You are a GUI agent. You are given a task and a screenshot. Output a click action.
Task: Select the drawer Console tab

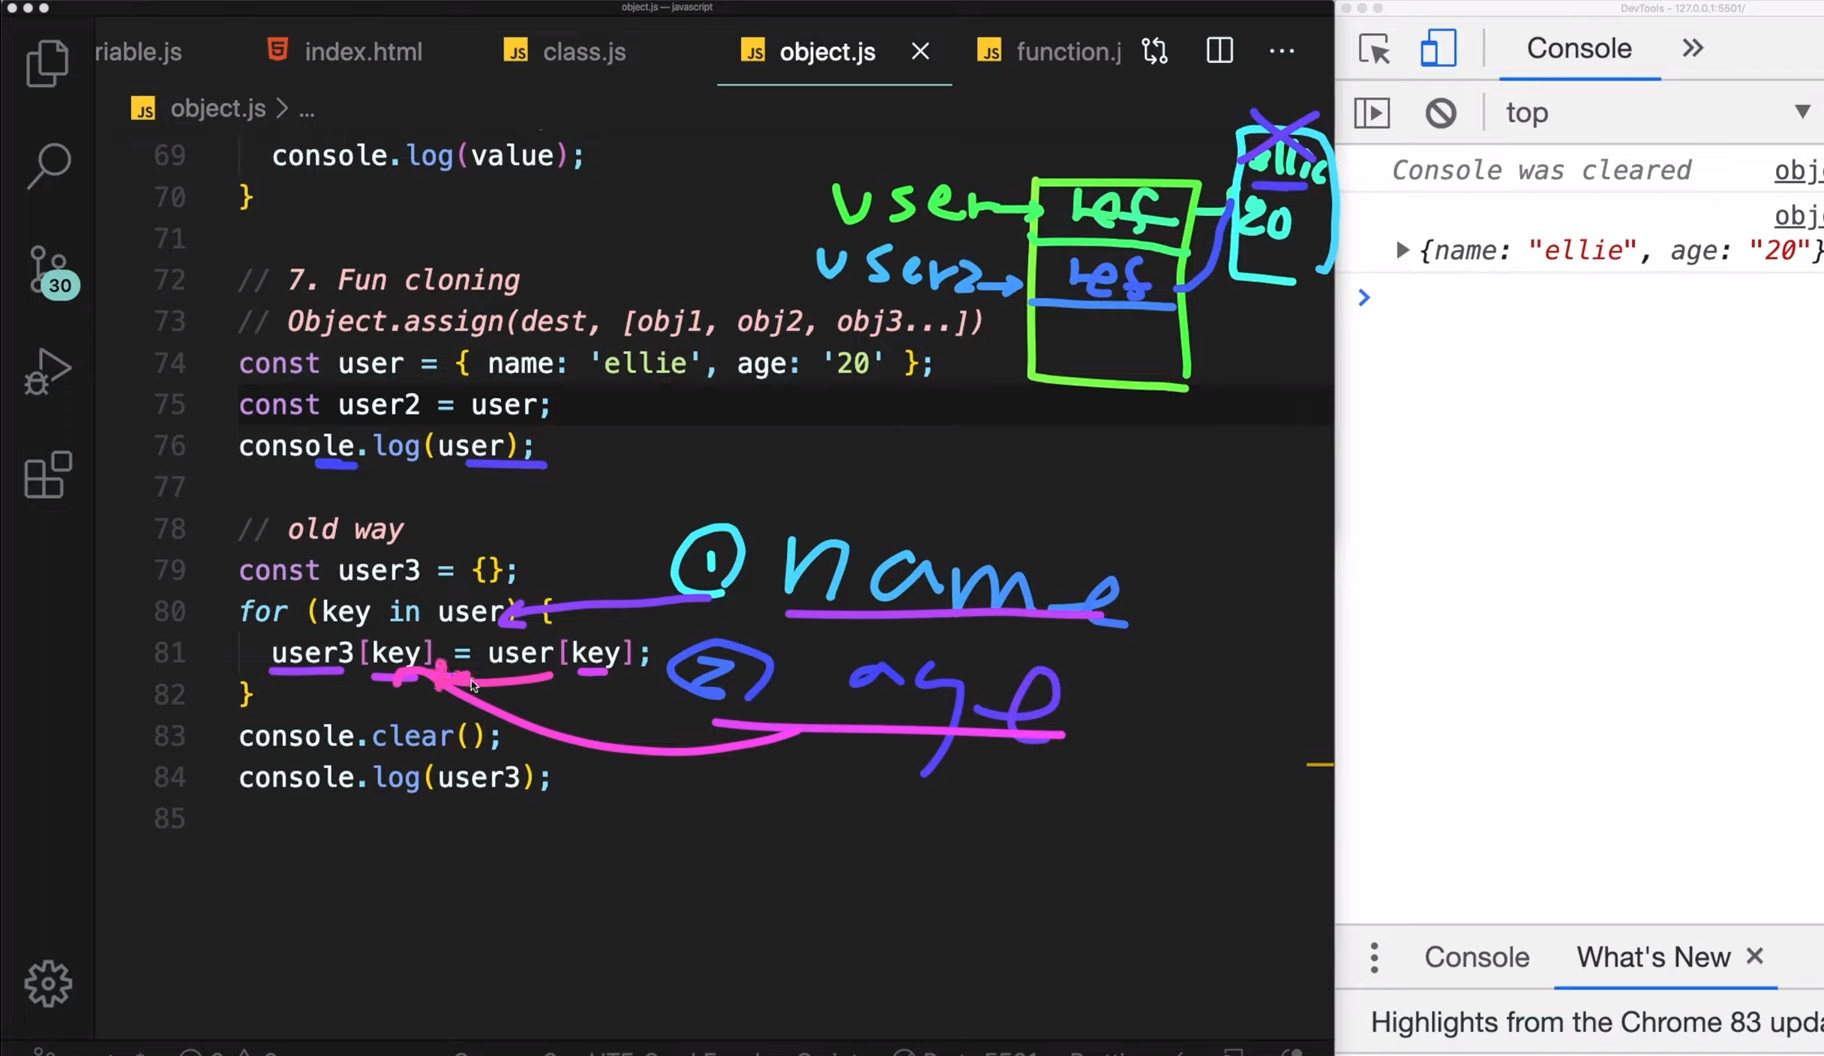coord(1476,957)
